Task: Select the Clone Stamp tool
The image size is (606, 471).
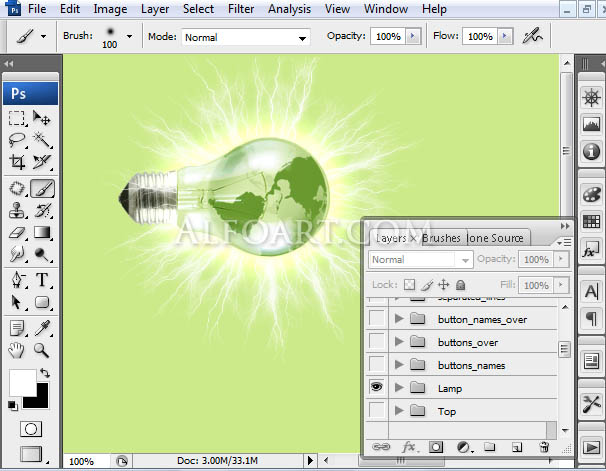Action: click(17, 211)
